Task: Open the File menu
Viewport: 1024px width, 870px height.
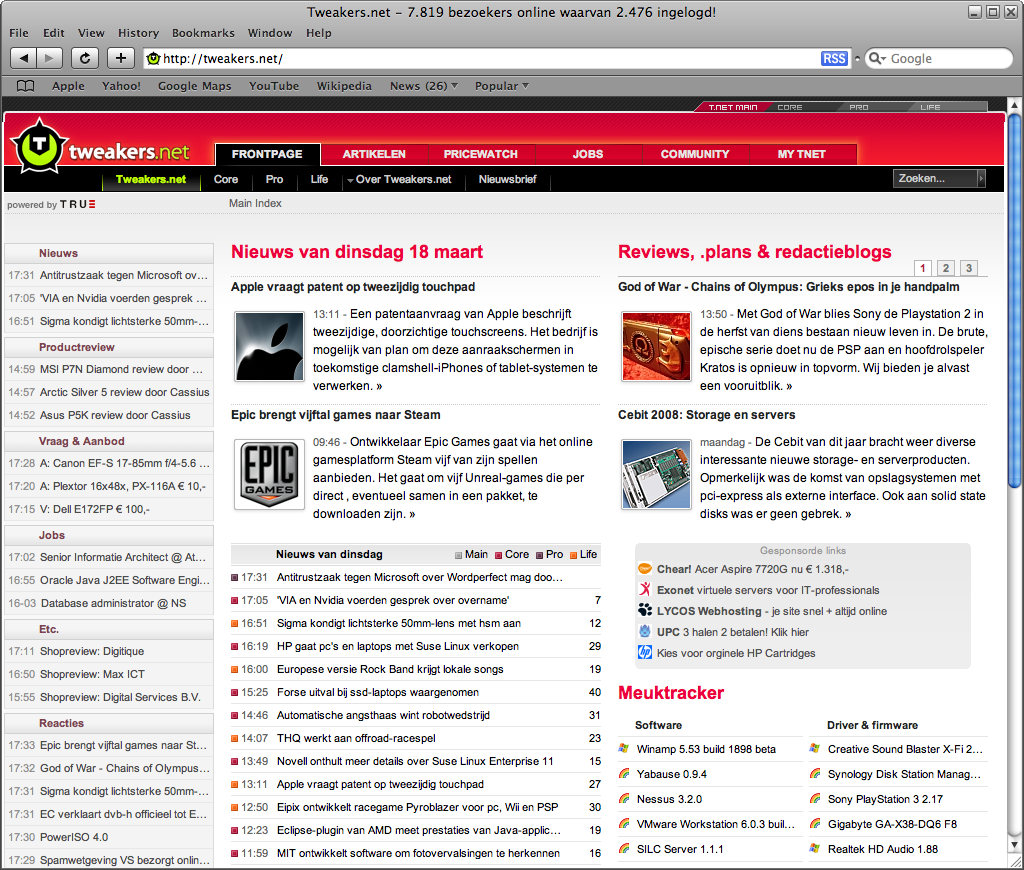Action: (18, 33)
